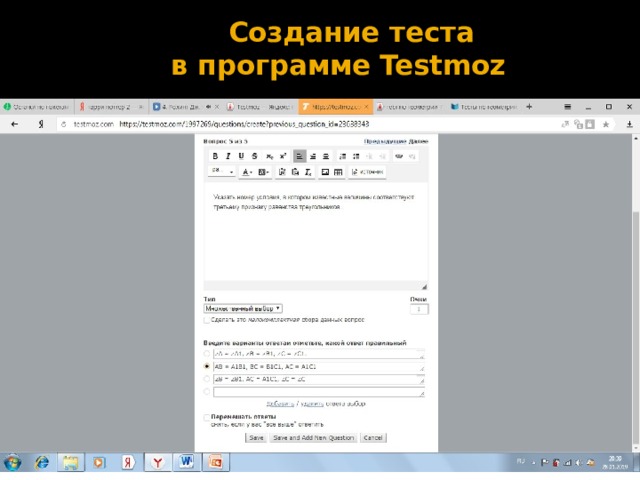Open PowerPoint from the taskbar
The width and height of the screenshot is (640, 480).
click(x=216, y=462)
